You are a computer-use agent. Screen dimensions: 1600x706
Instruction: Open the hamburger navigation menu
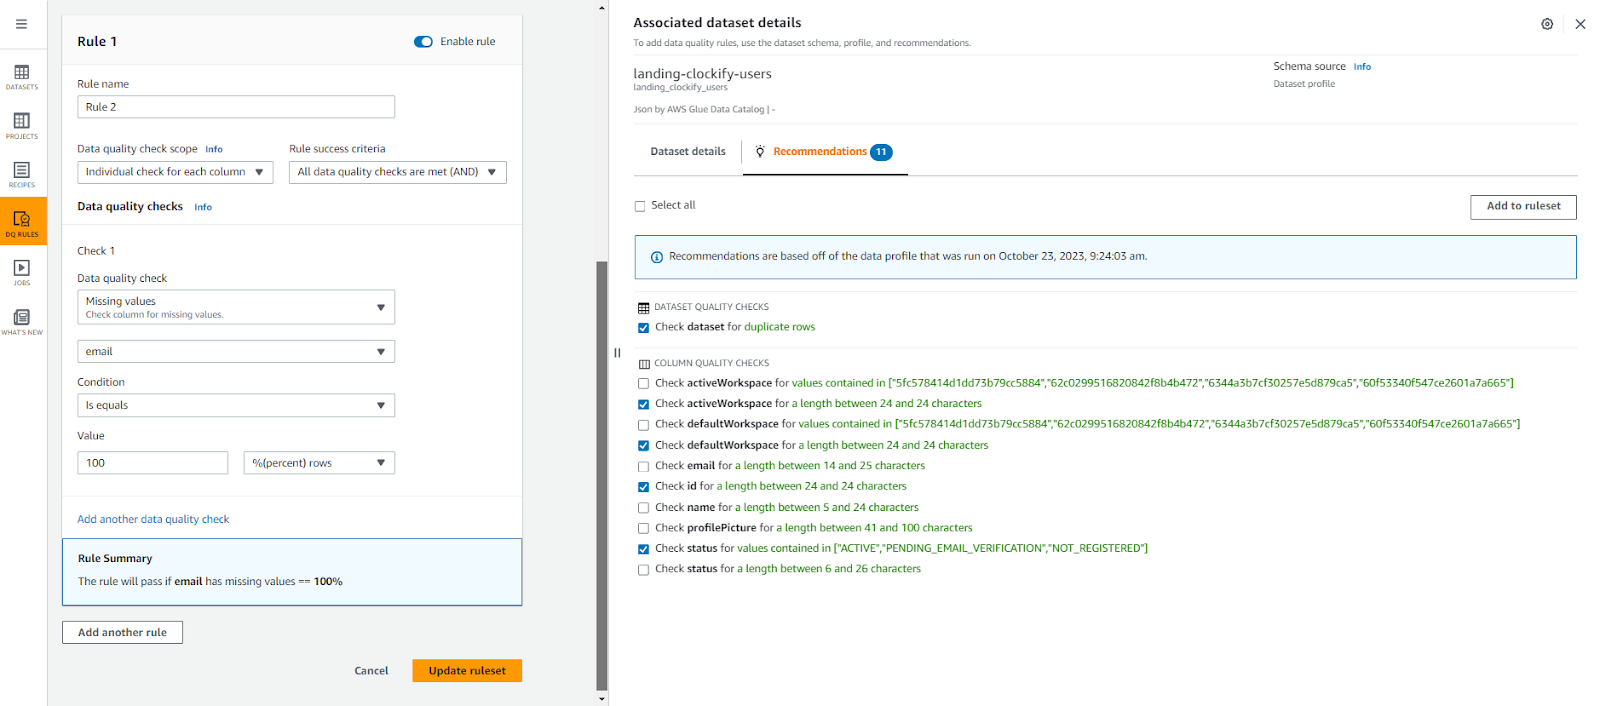coord(21,24)
